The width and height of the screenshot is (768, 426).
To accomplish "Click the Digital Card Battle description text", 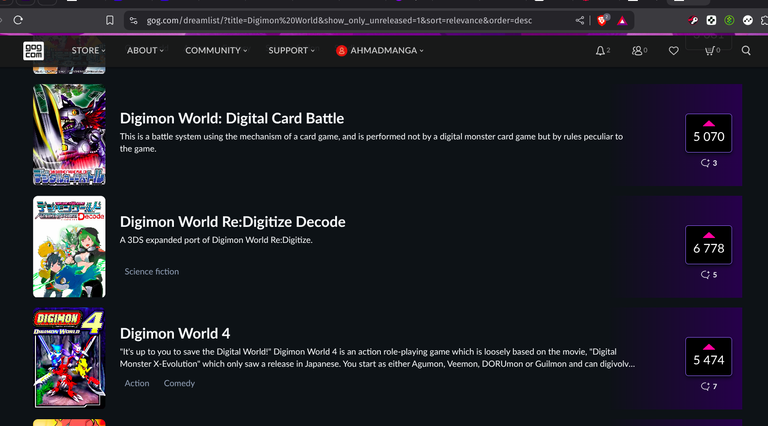I will coord(371,142).
